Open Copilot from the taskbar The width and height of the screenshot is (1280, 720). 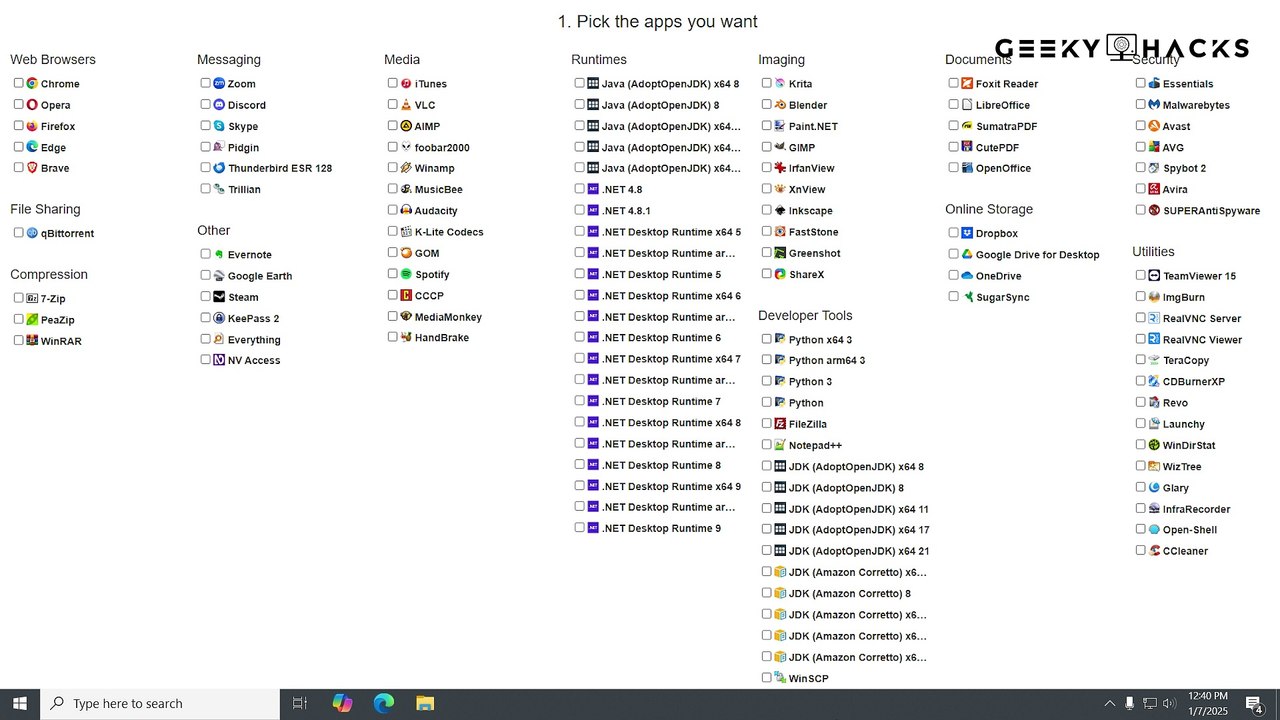342,704
